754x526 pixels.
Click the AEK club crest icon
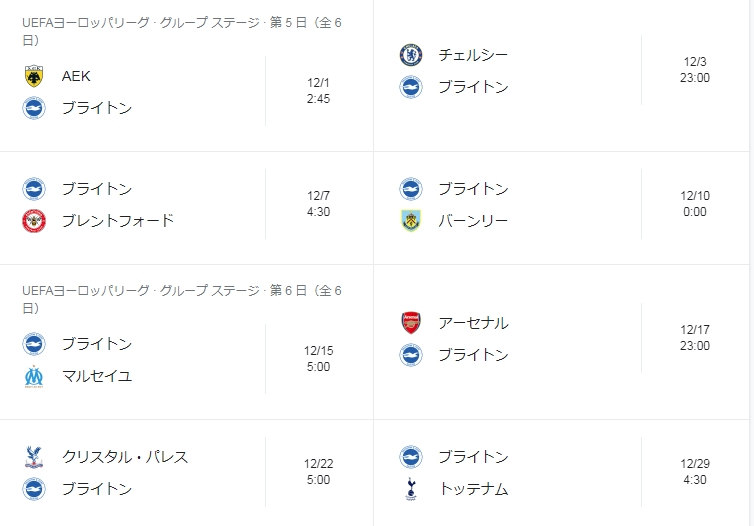pos(34,76)
